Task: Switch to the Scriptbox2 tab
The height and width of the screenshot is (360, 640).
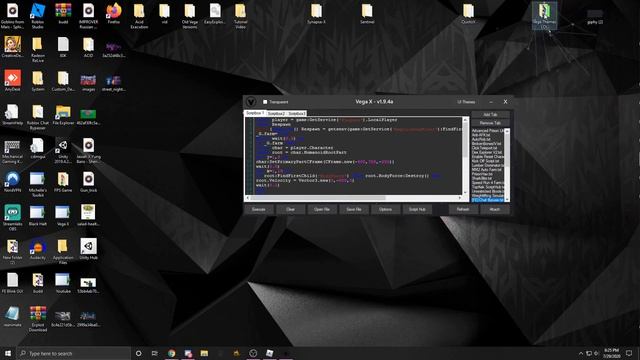Action: pos(276,113)
